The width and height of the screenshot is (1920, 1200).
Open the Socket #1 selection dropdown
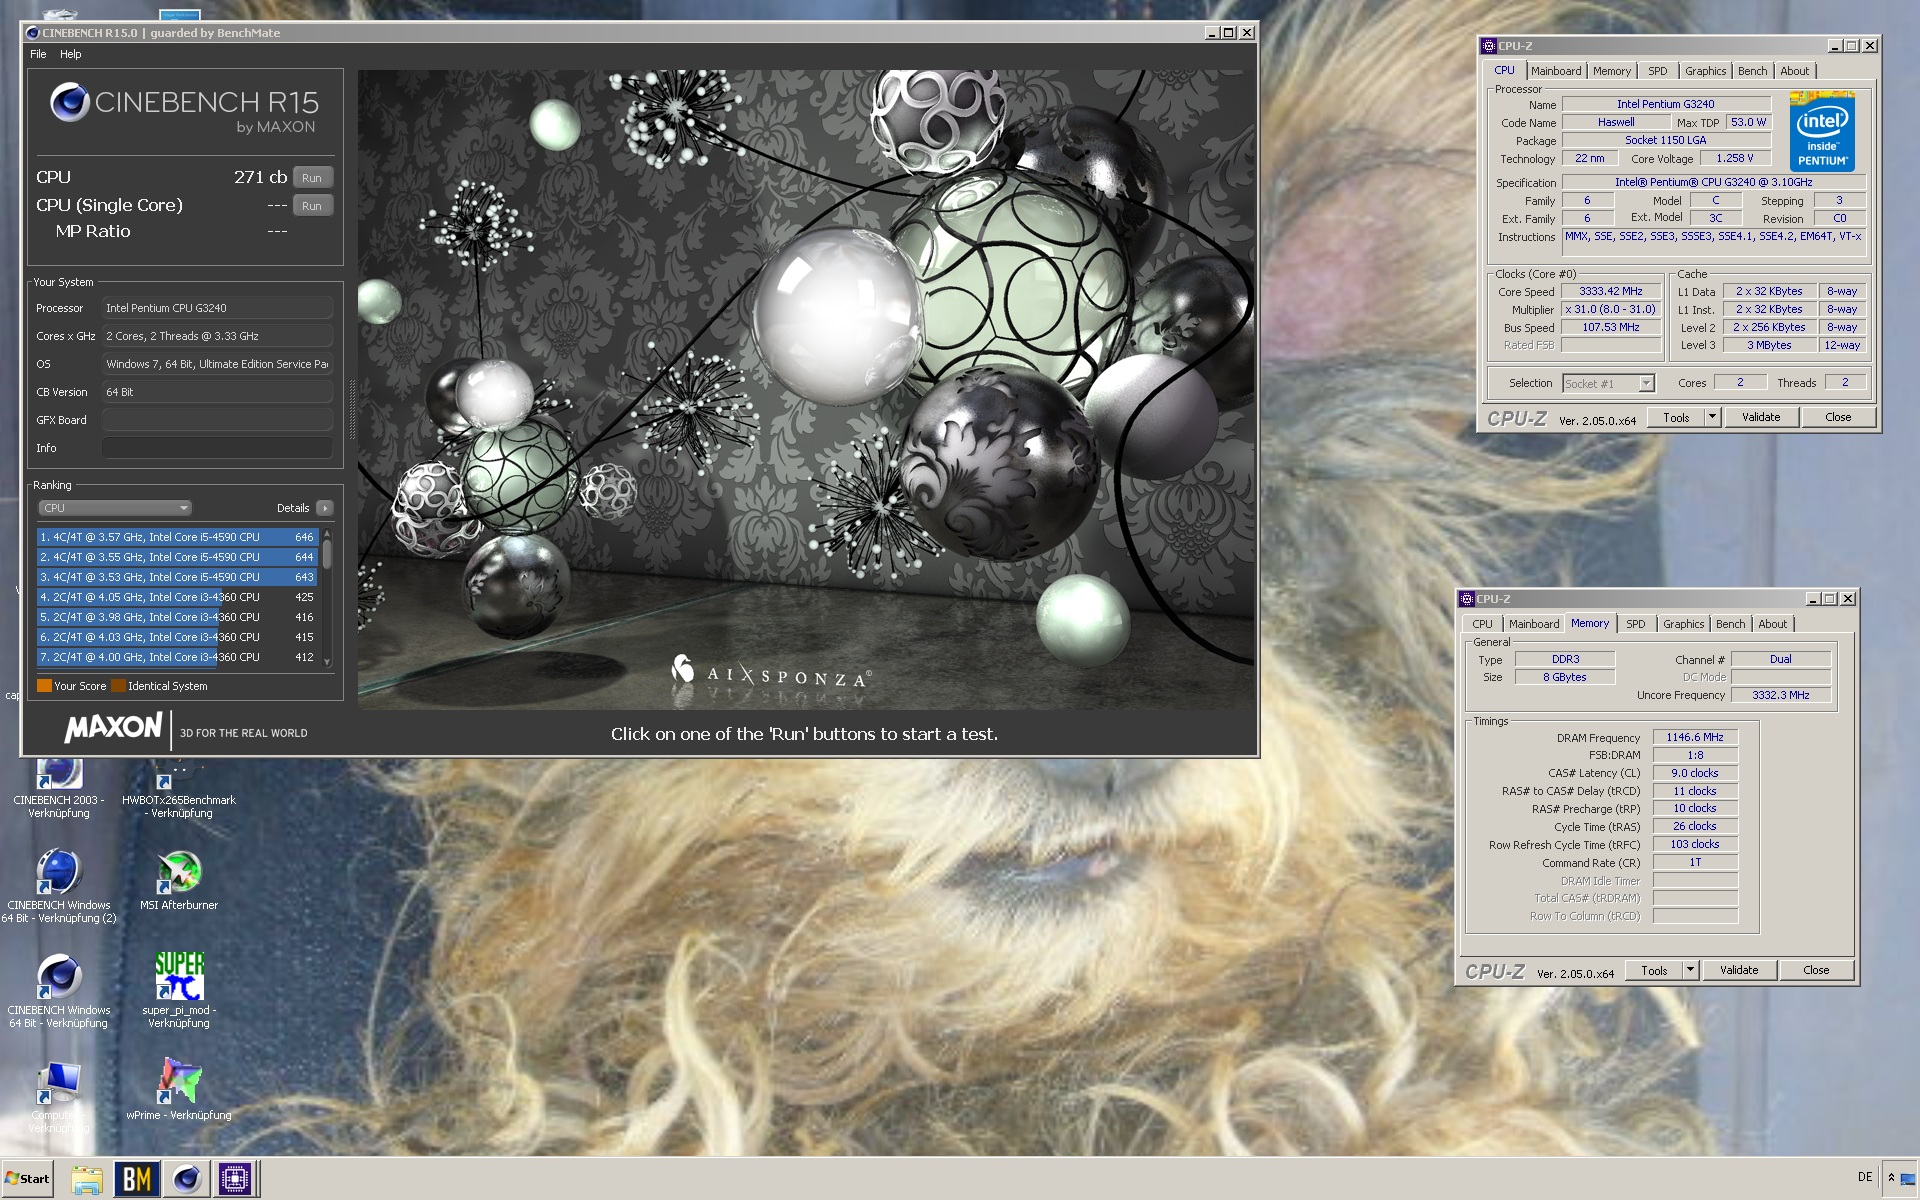(1608, 383)
